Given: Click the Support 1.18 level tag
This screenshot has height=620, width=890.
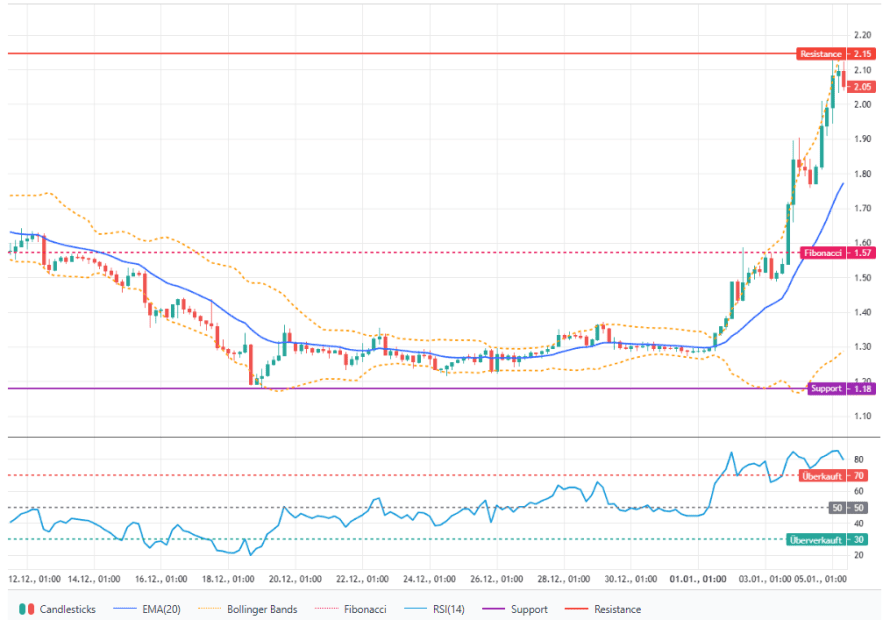Looking at the screenshot, I should 838,388.
